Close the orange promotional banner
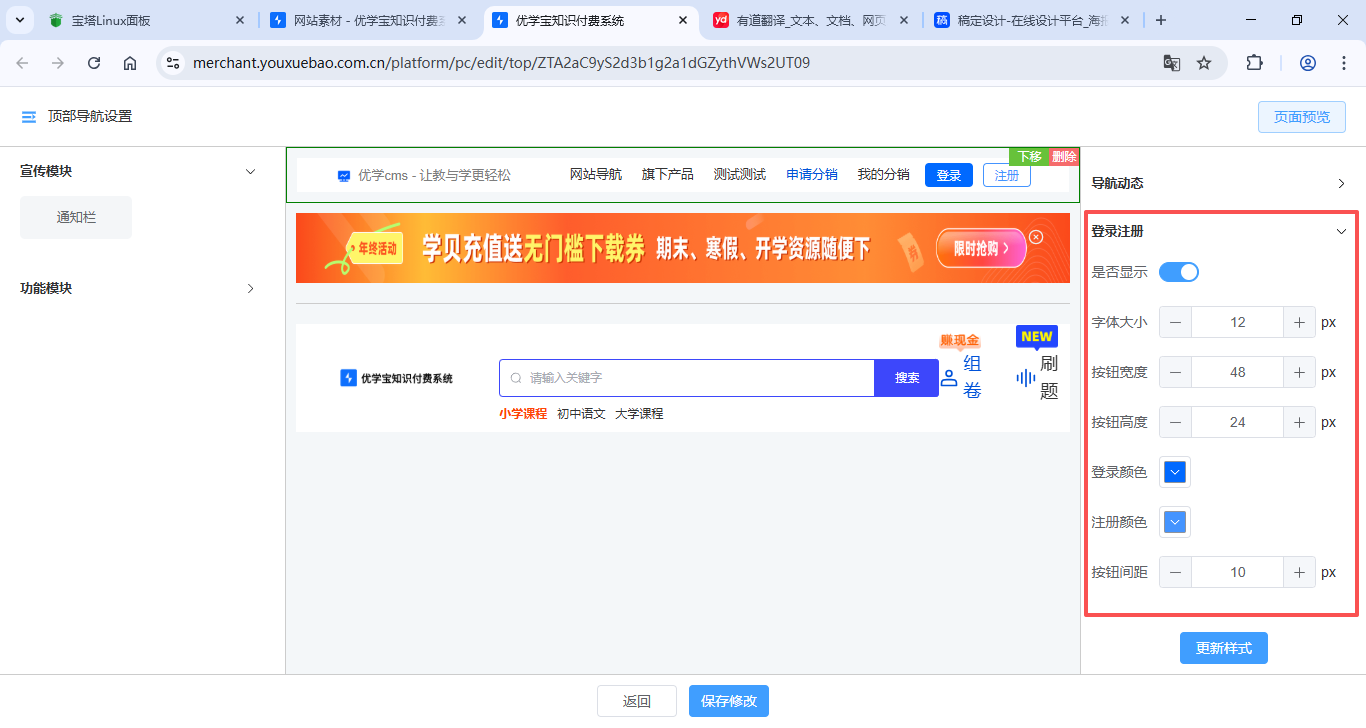Image resolution: width=1366 pixels, height=728 pixels. click(1036, 237)
